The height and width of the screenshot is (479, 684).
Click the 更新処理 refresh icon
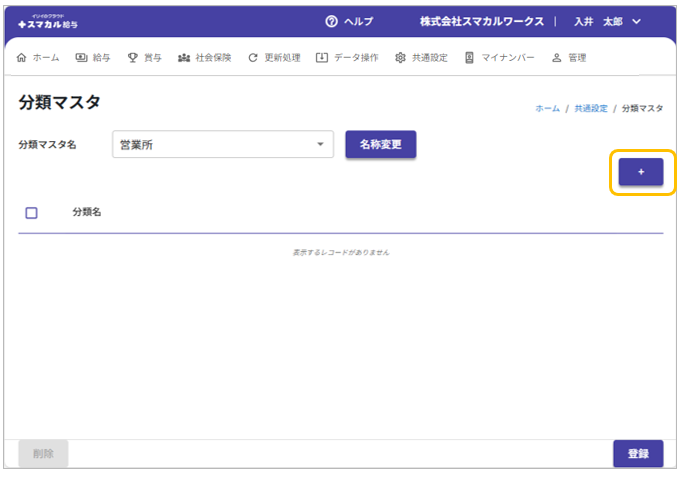[253, 58]
